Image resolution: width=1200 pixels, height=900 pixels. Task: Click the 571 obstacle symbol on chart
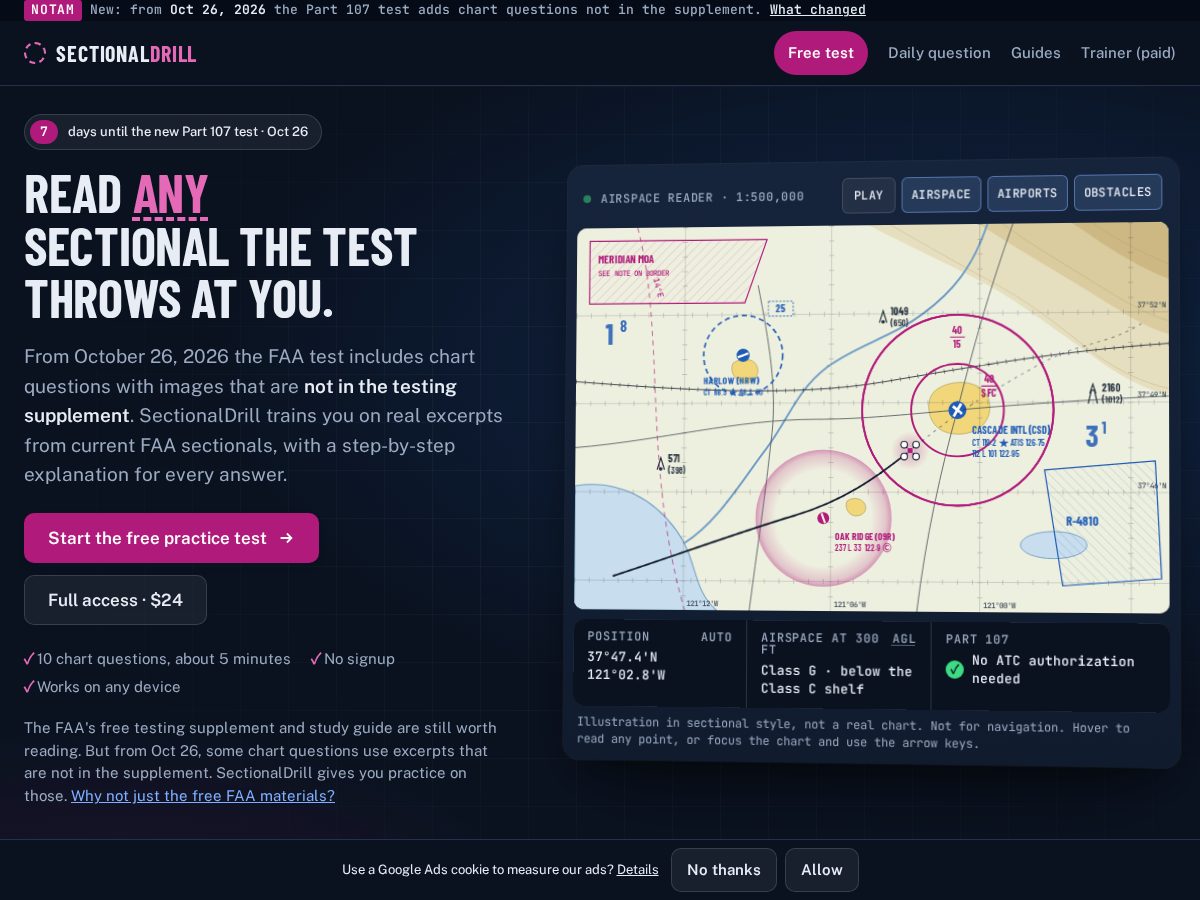[660, 463]
